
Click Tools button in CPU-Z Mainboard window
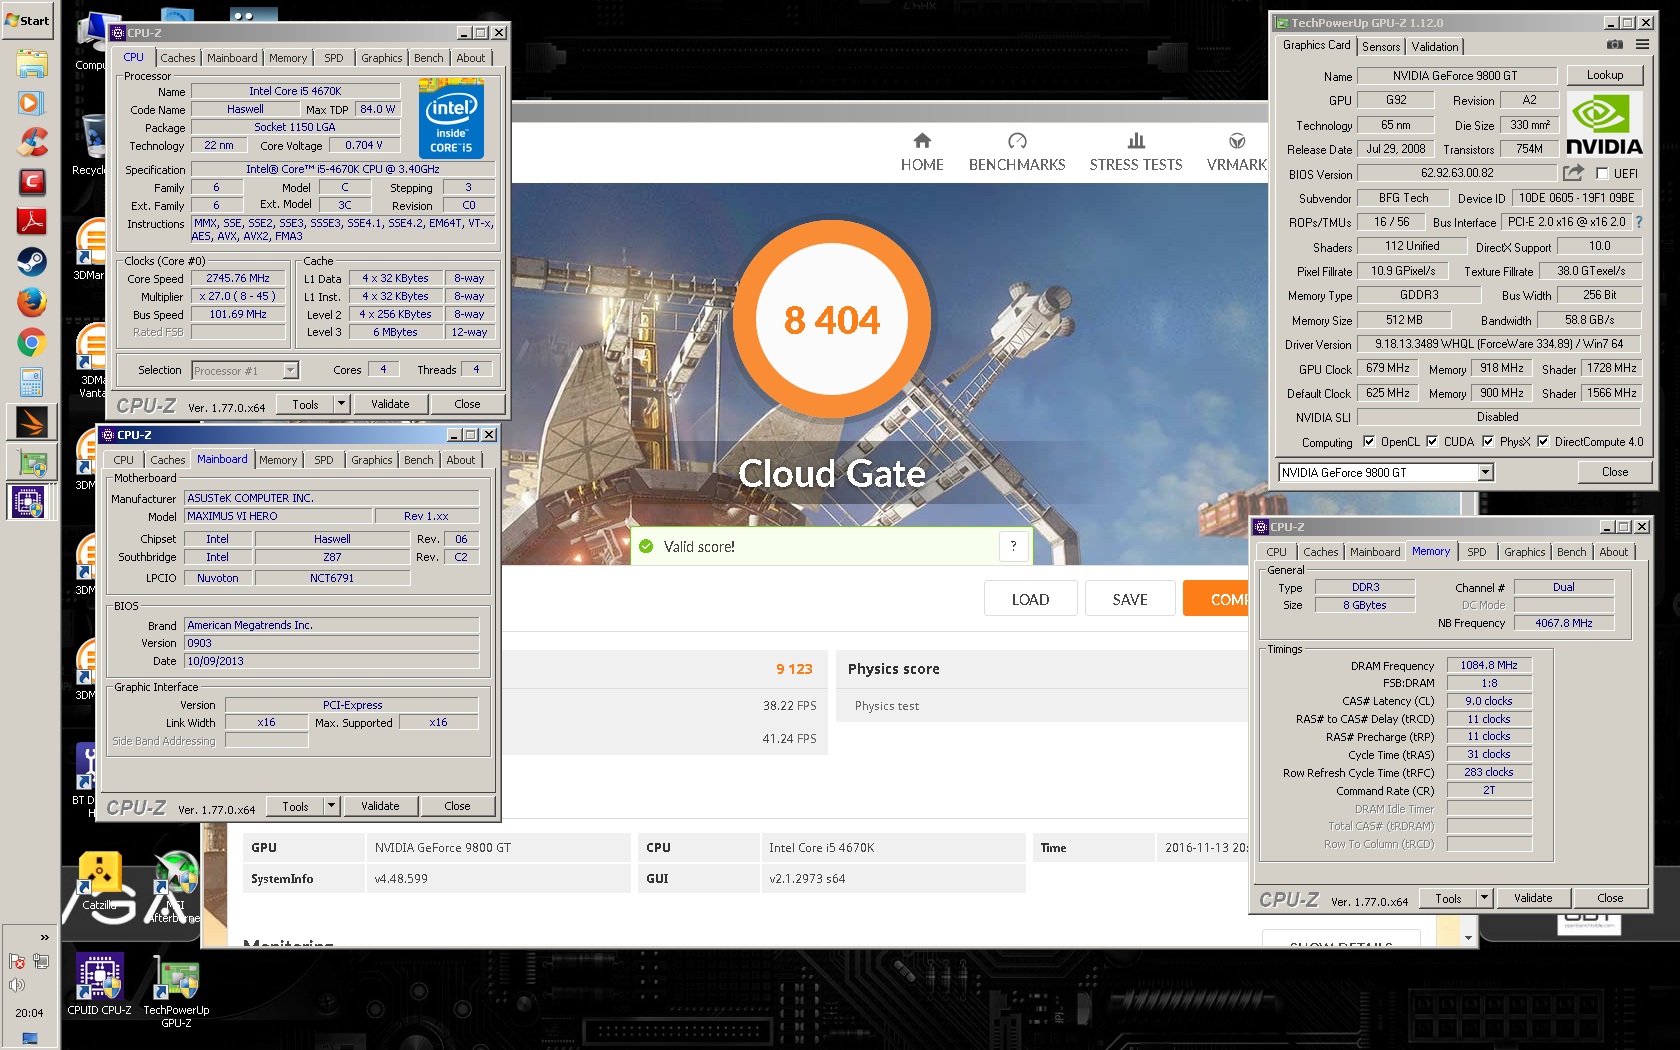coord(296,806)
